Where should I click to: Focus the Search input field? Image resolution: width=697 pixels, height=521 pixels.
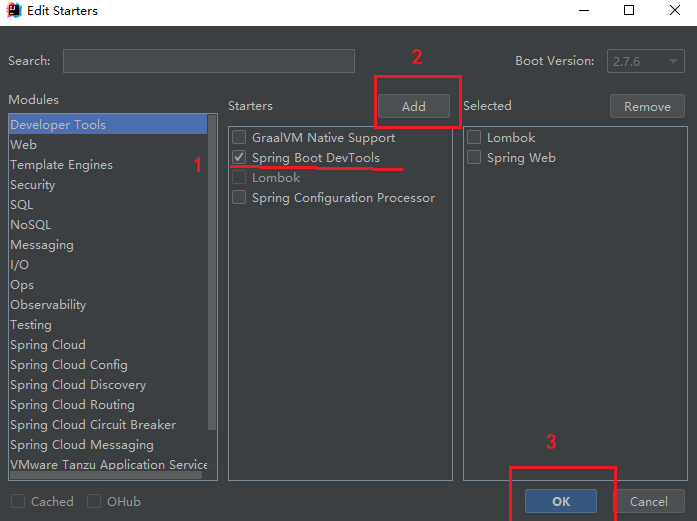click(x=209, y=61)
